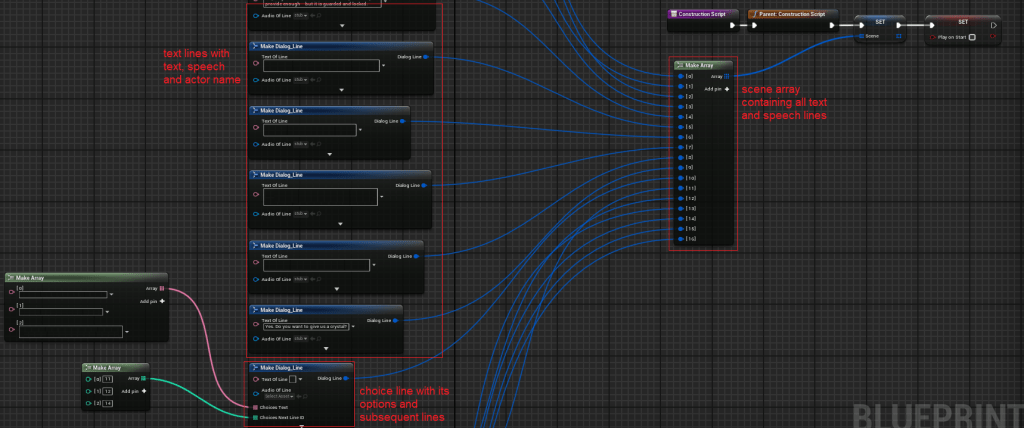1024x428 pixels.
Task: Click Add pin plus on small green Make Array
Action: coord(144,390)
